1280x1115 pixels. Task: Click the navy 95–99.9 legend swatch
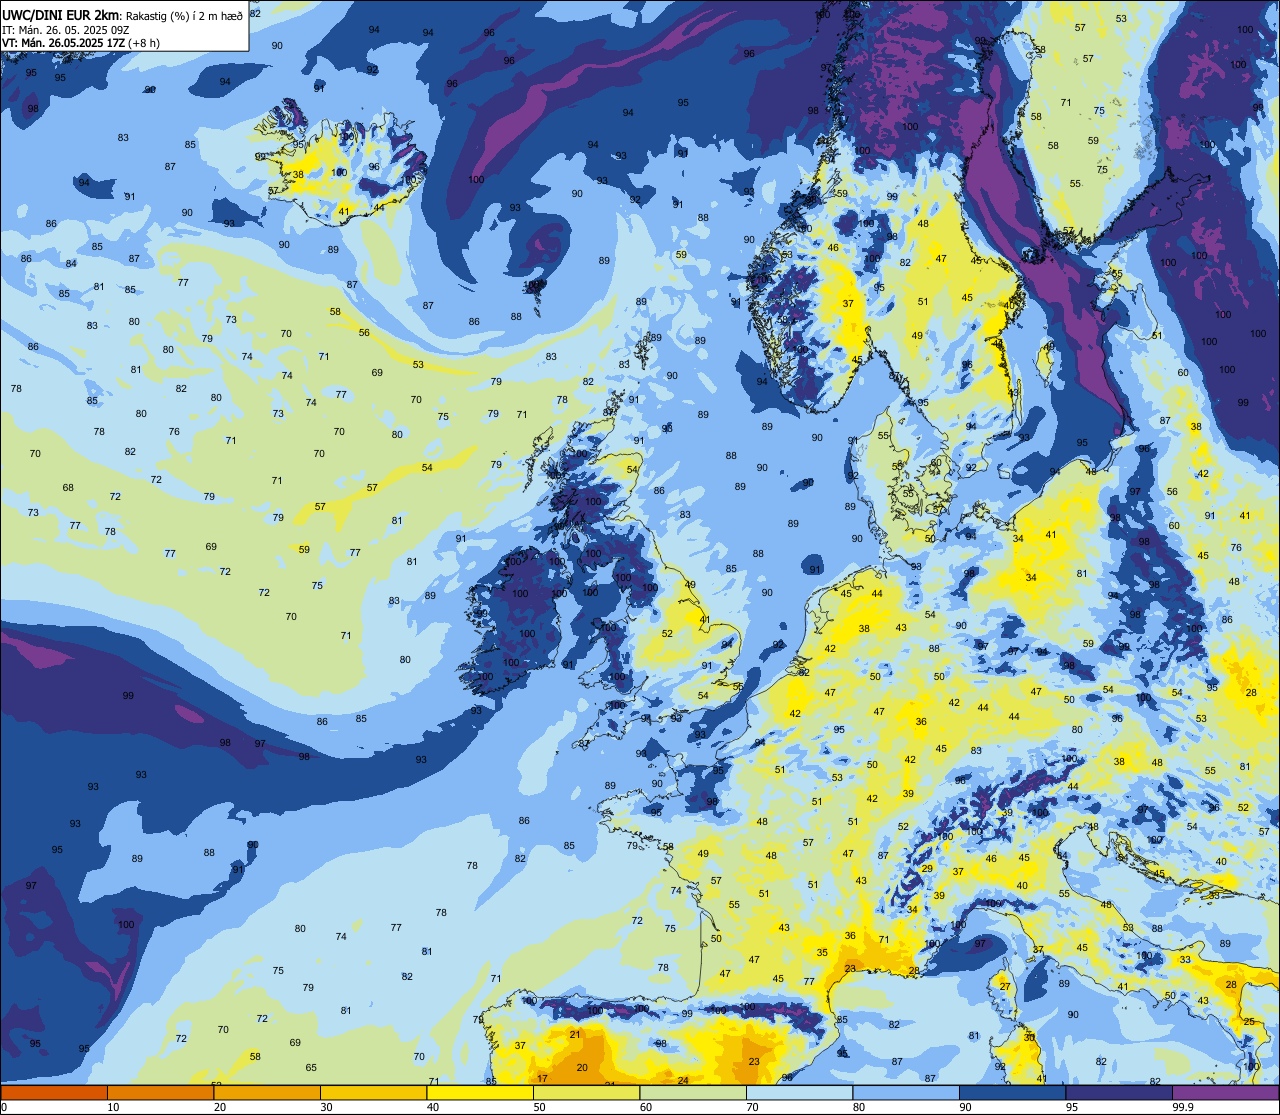click(x=1119, y=1092)
